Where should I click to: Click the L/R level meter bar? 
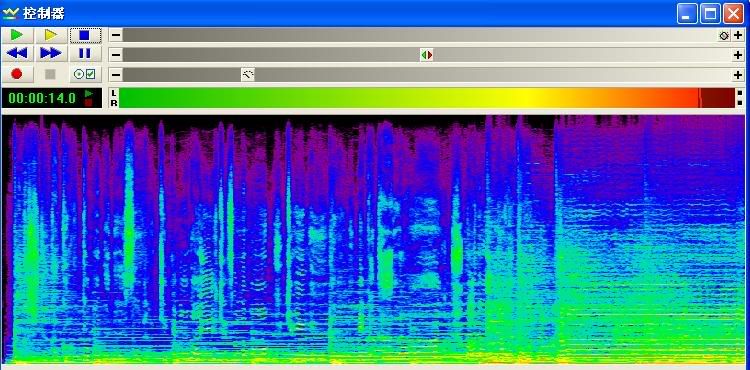pyautogui.click(x=427, y=98)
